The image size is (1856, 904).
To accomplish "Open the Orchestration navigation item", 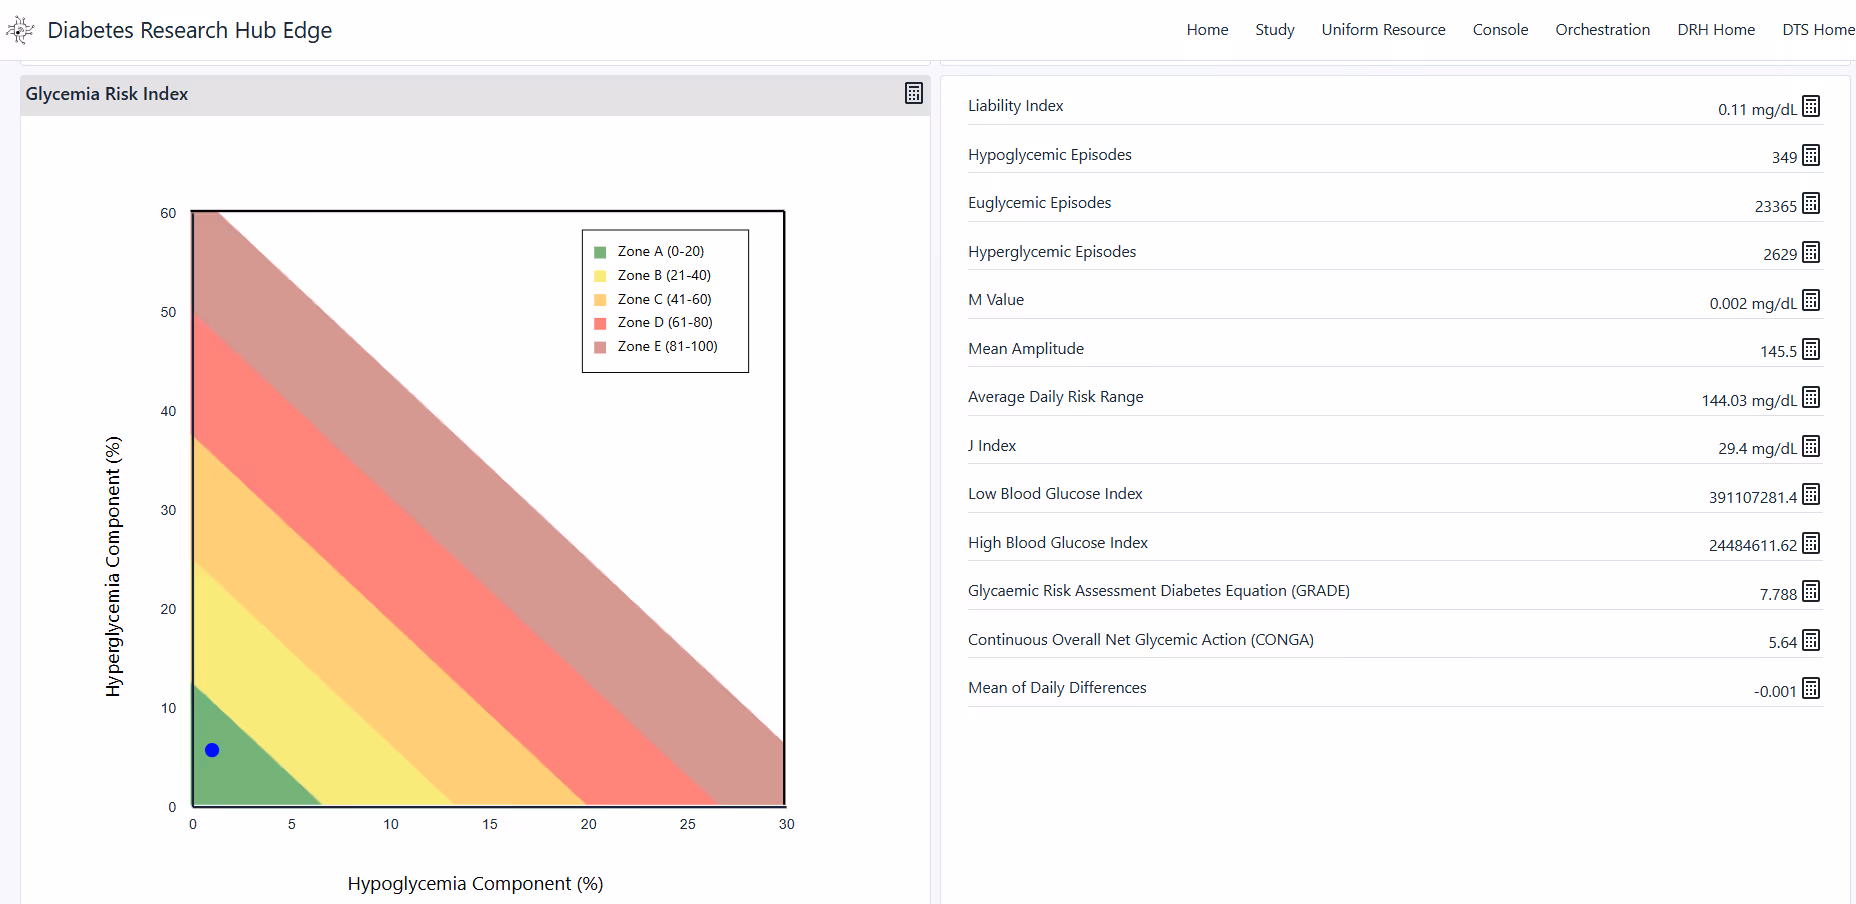I will tap(1602, 30).
